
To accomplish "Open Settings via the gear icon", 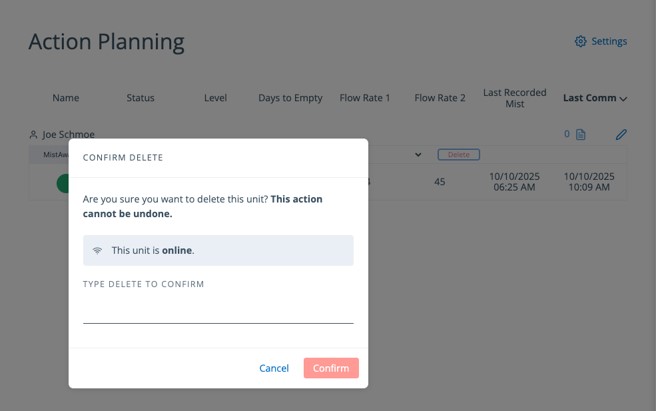I will coord(580,42).
